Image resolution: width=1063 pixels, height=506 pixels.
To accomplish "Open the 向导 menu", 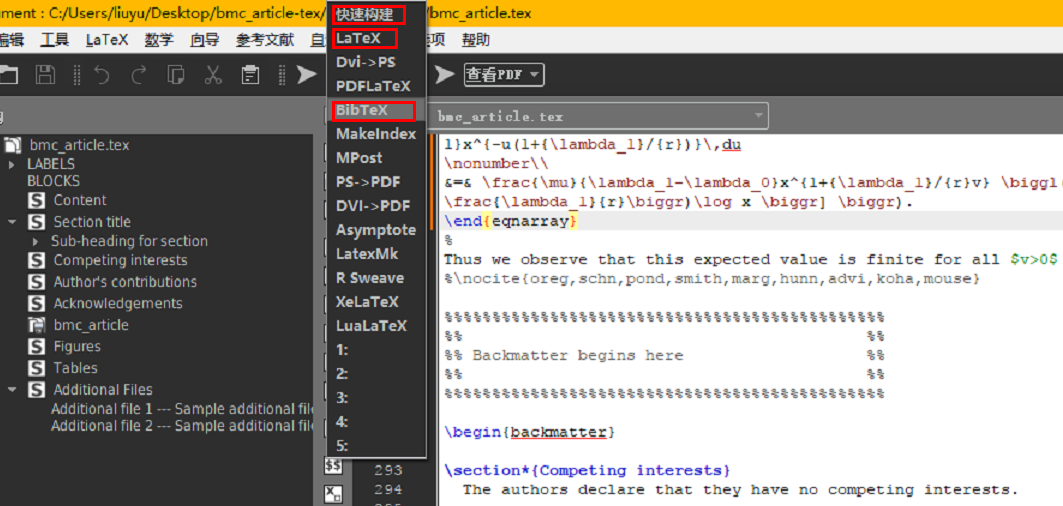I will pos(204,40).
